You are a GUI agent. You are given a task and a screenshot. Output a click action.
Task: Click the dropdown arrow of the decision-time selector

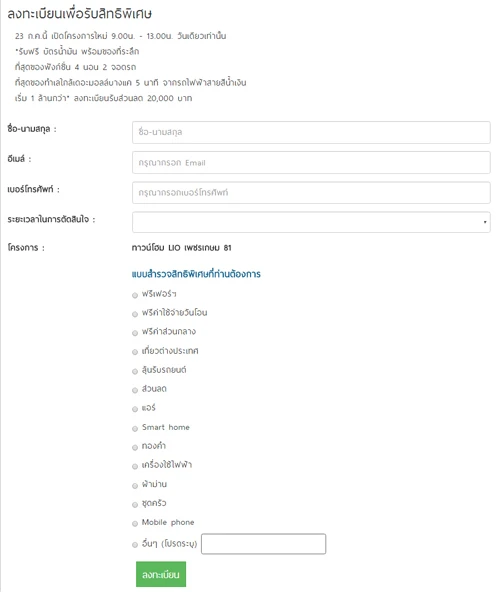[x=485, y=222]
